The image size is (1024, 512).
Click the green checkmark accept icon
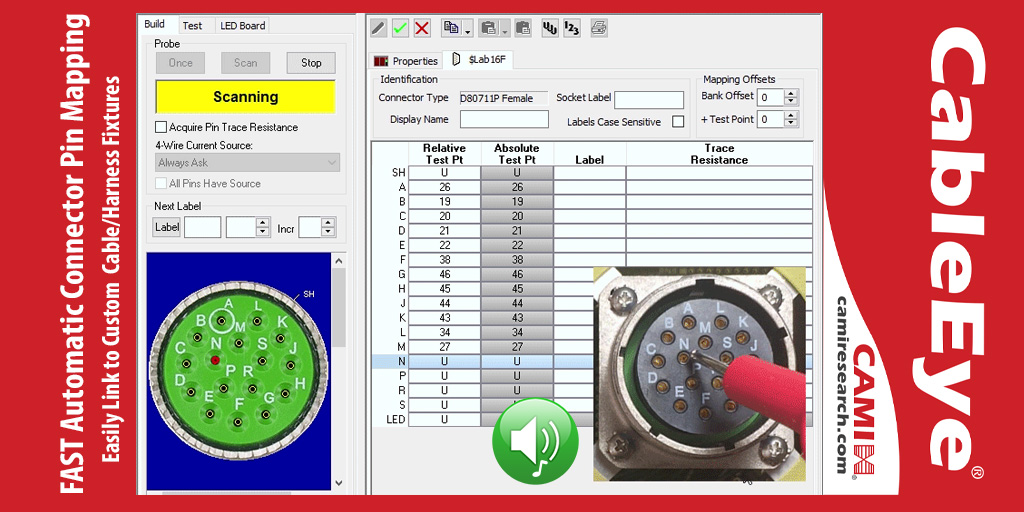[x=400, y=28]
